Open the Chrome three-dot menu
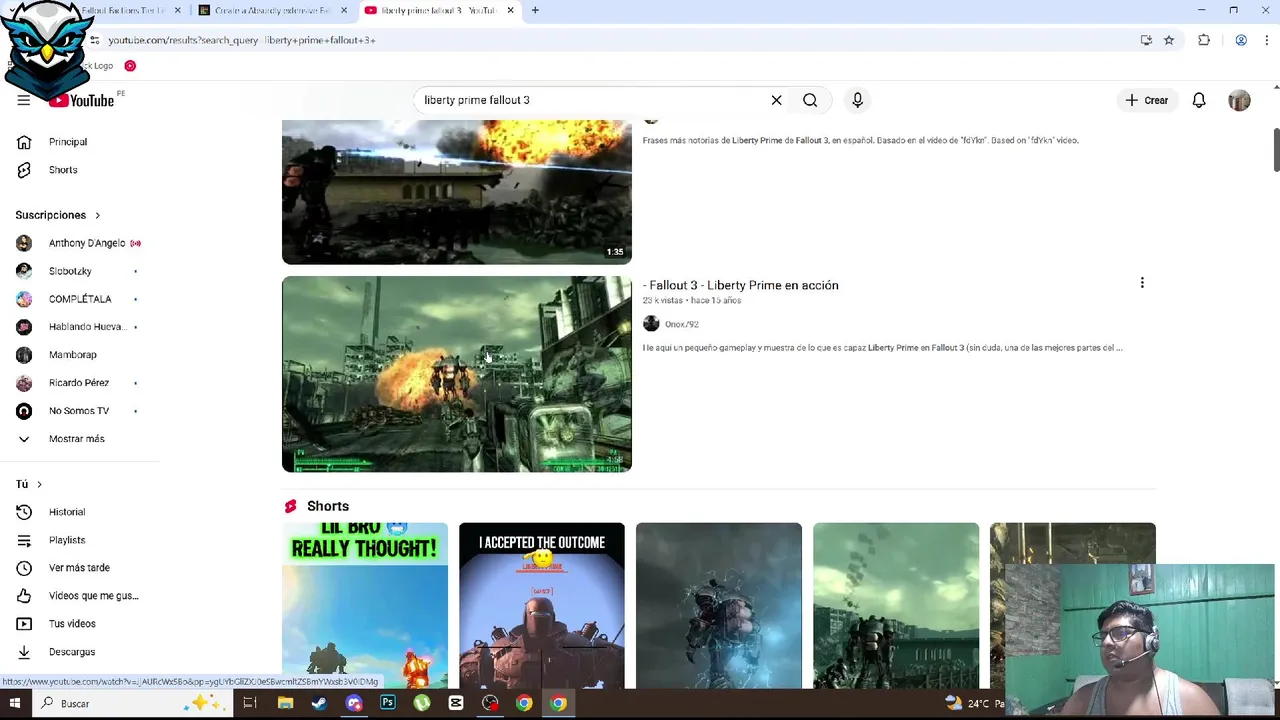1280x720 pixels. tap(1267, 40)
